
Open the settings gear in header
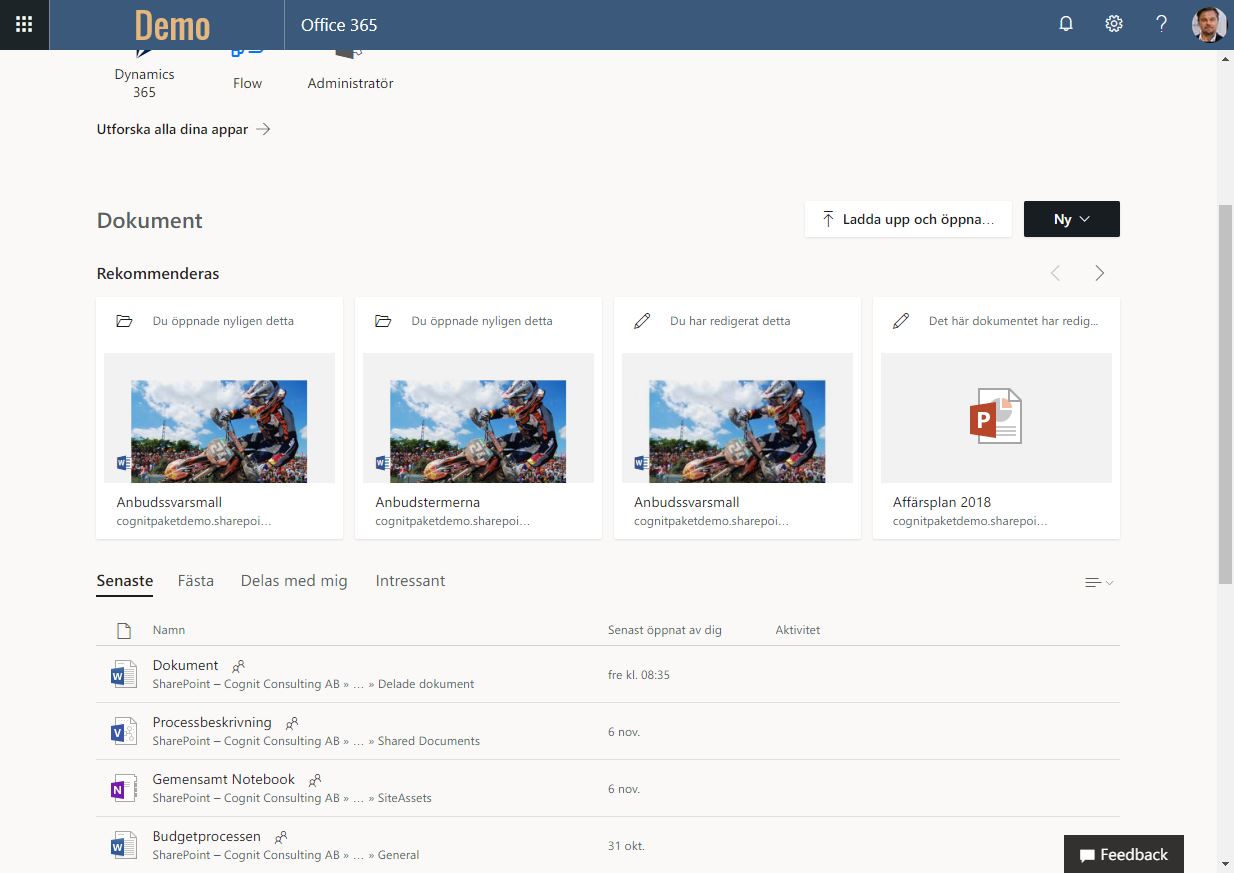click(x=1114, y=25)
